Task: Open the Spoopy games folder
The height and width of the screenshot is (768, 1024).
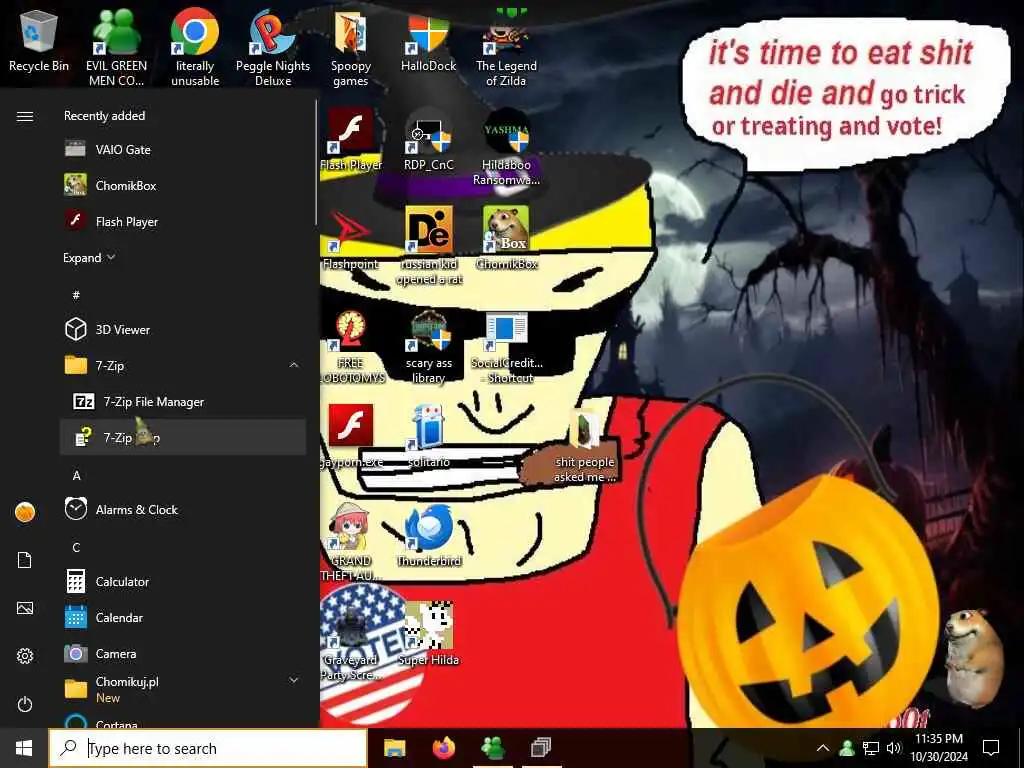Action: [x=351, y=47]
